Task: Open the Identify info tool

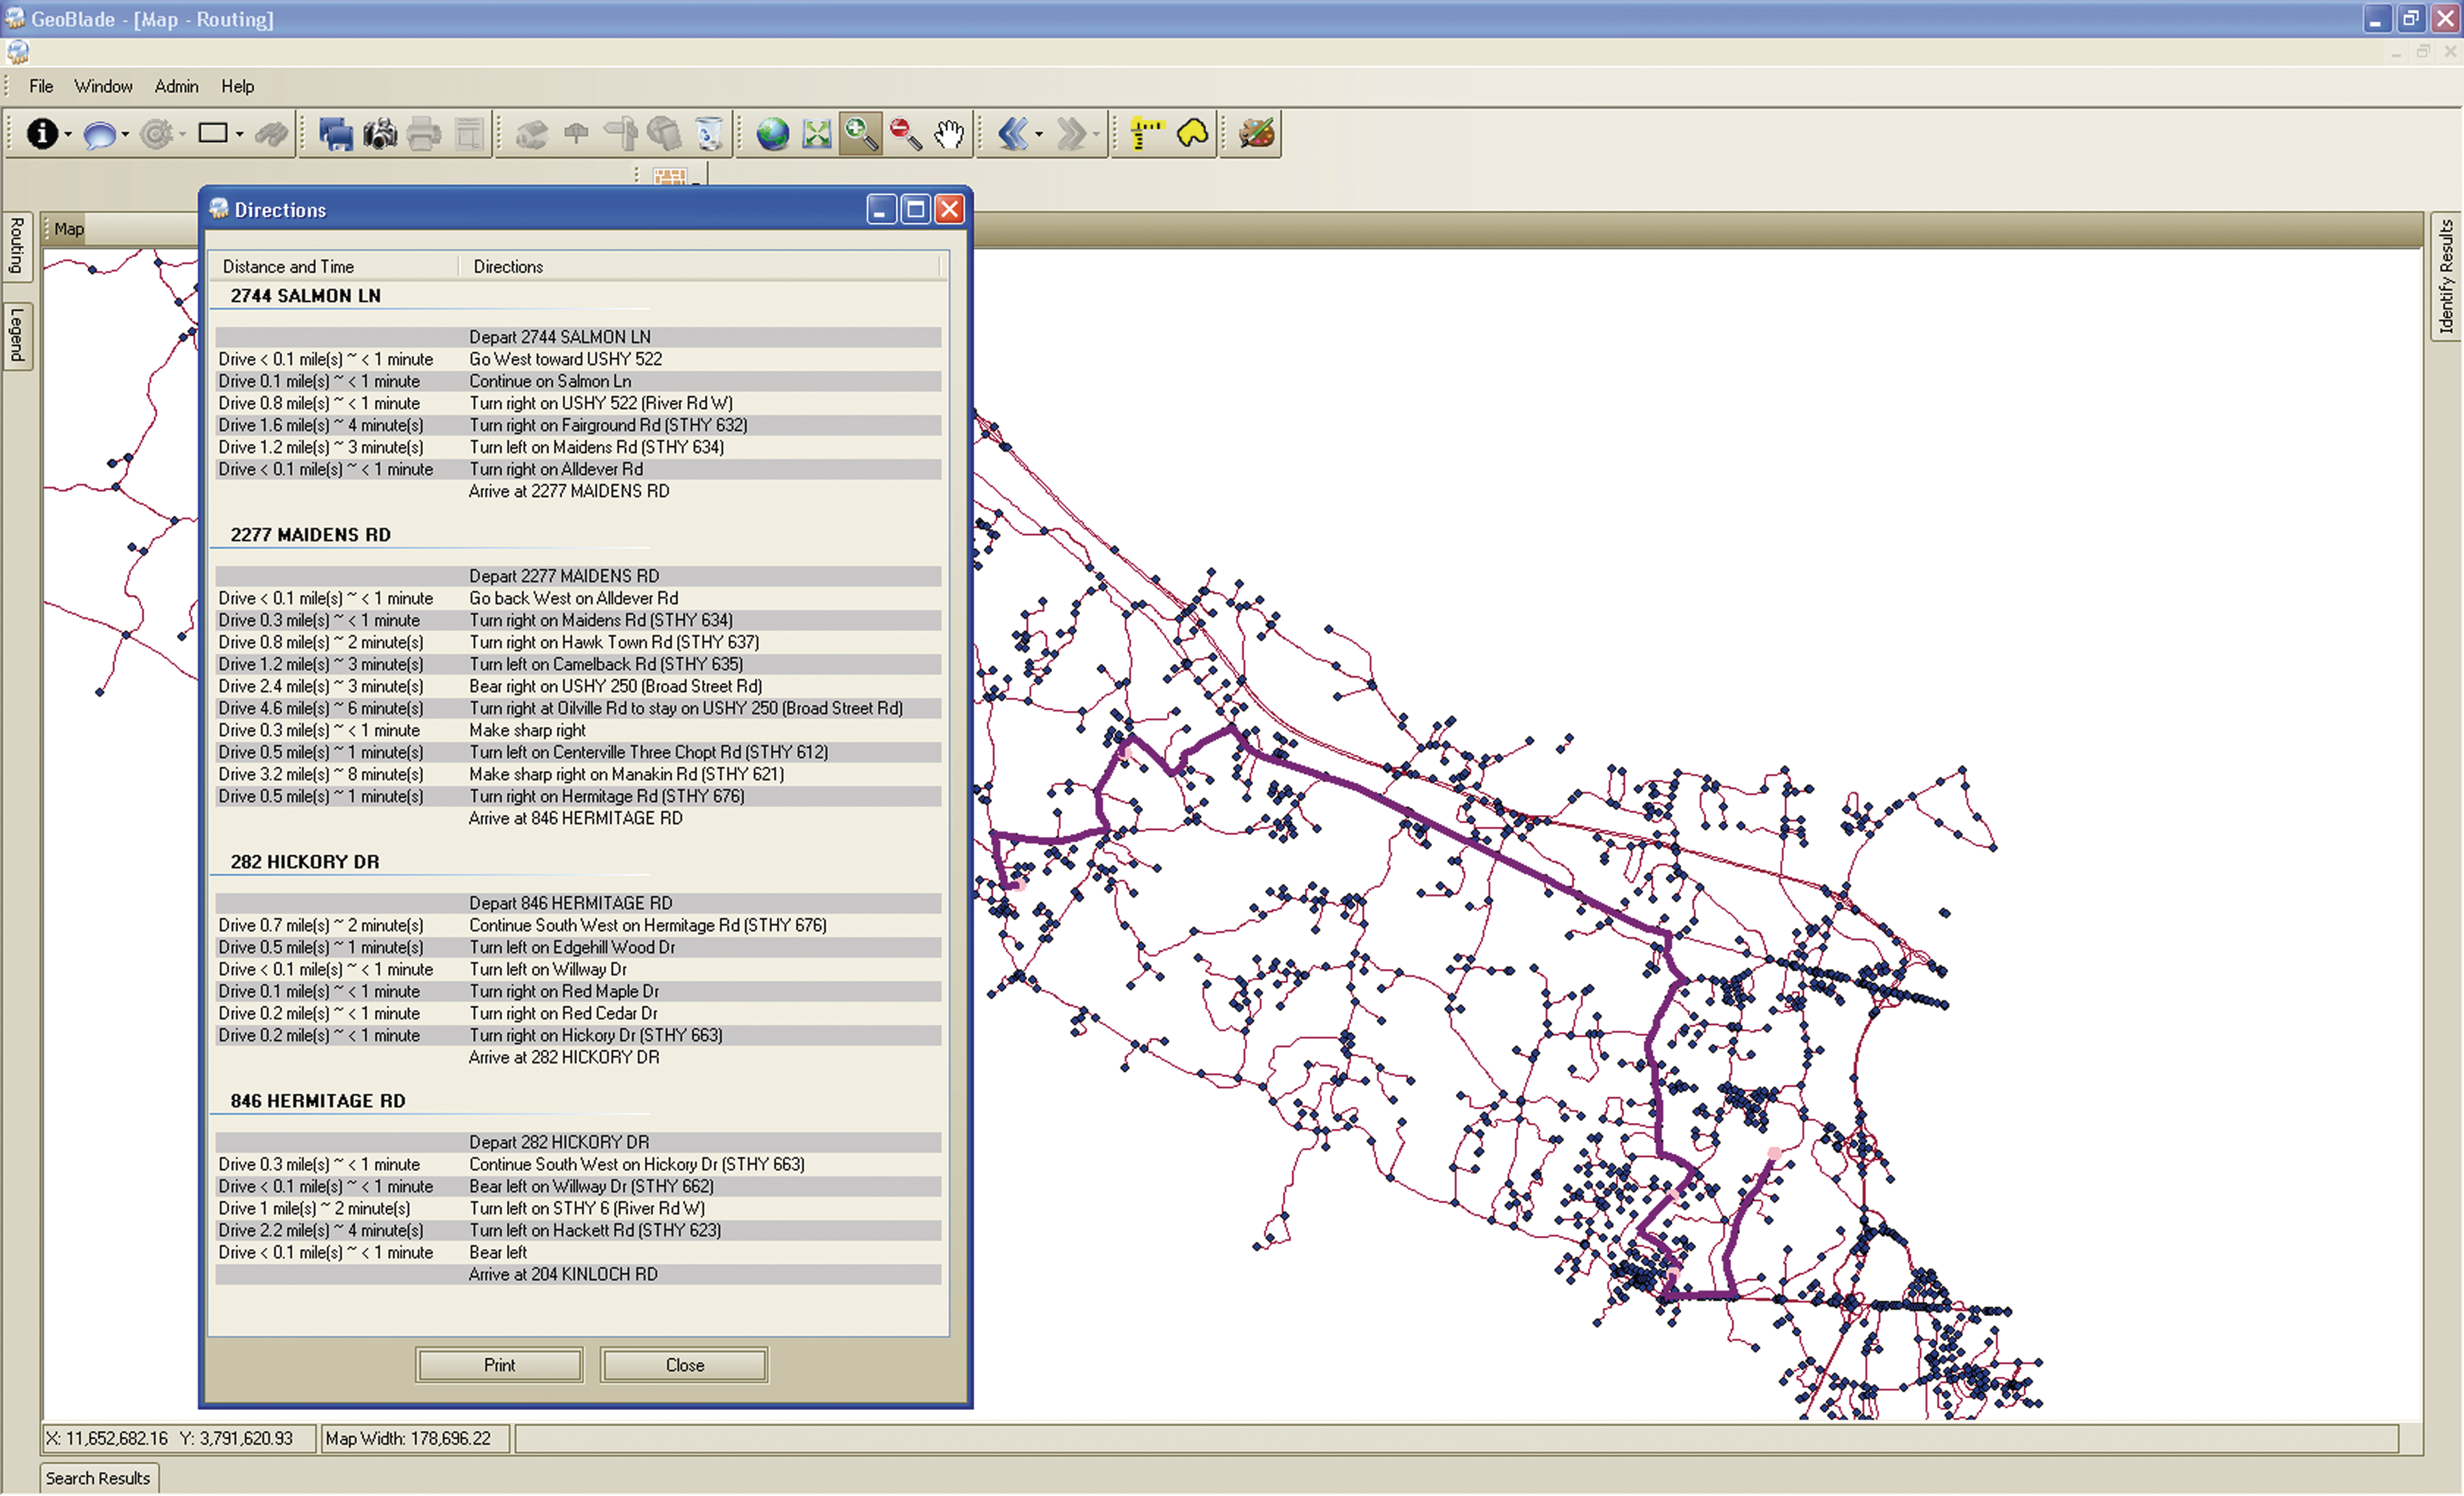Action: 44,133
